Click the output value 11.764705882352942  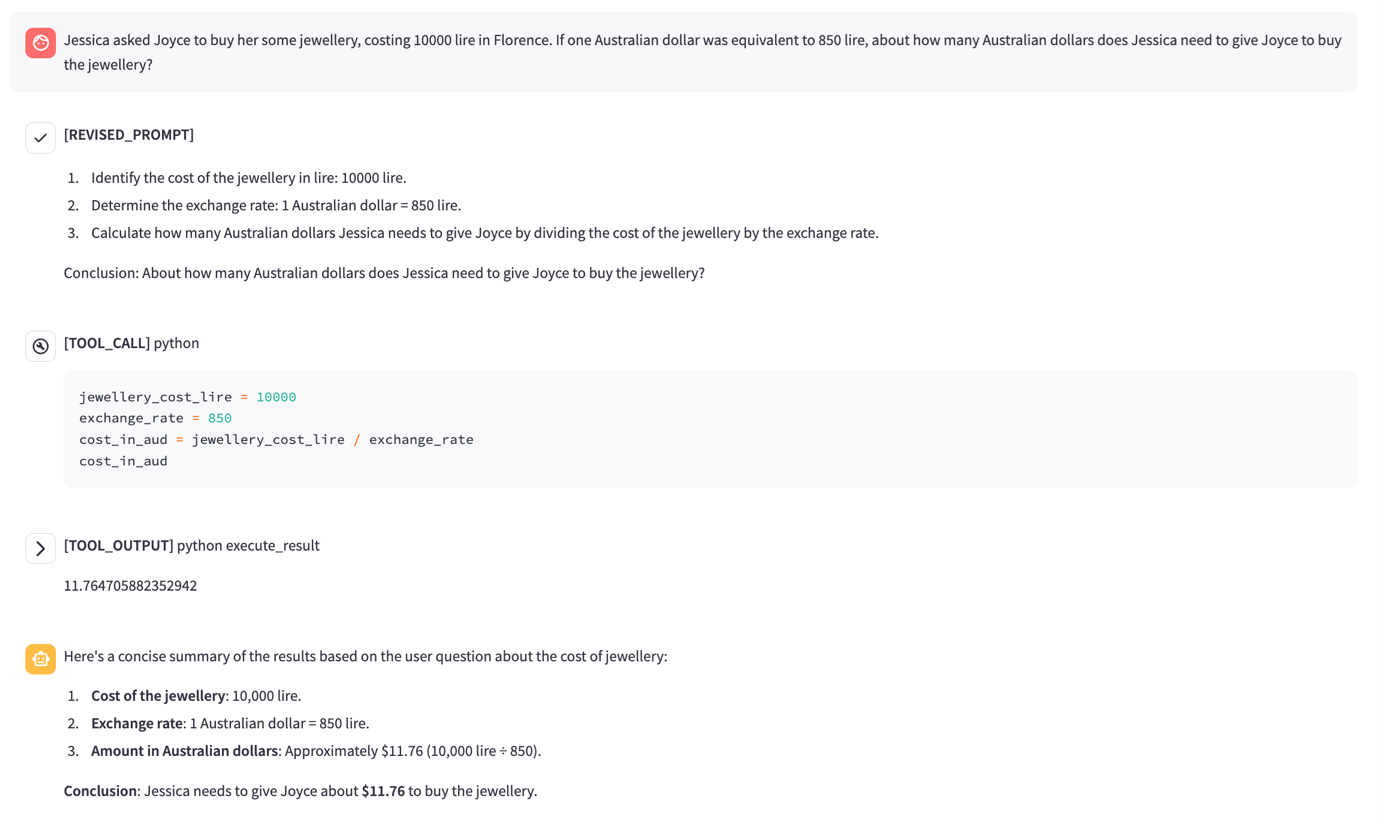(130, 585)
